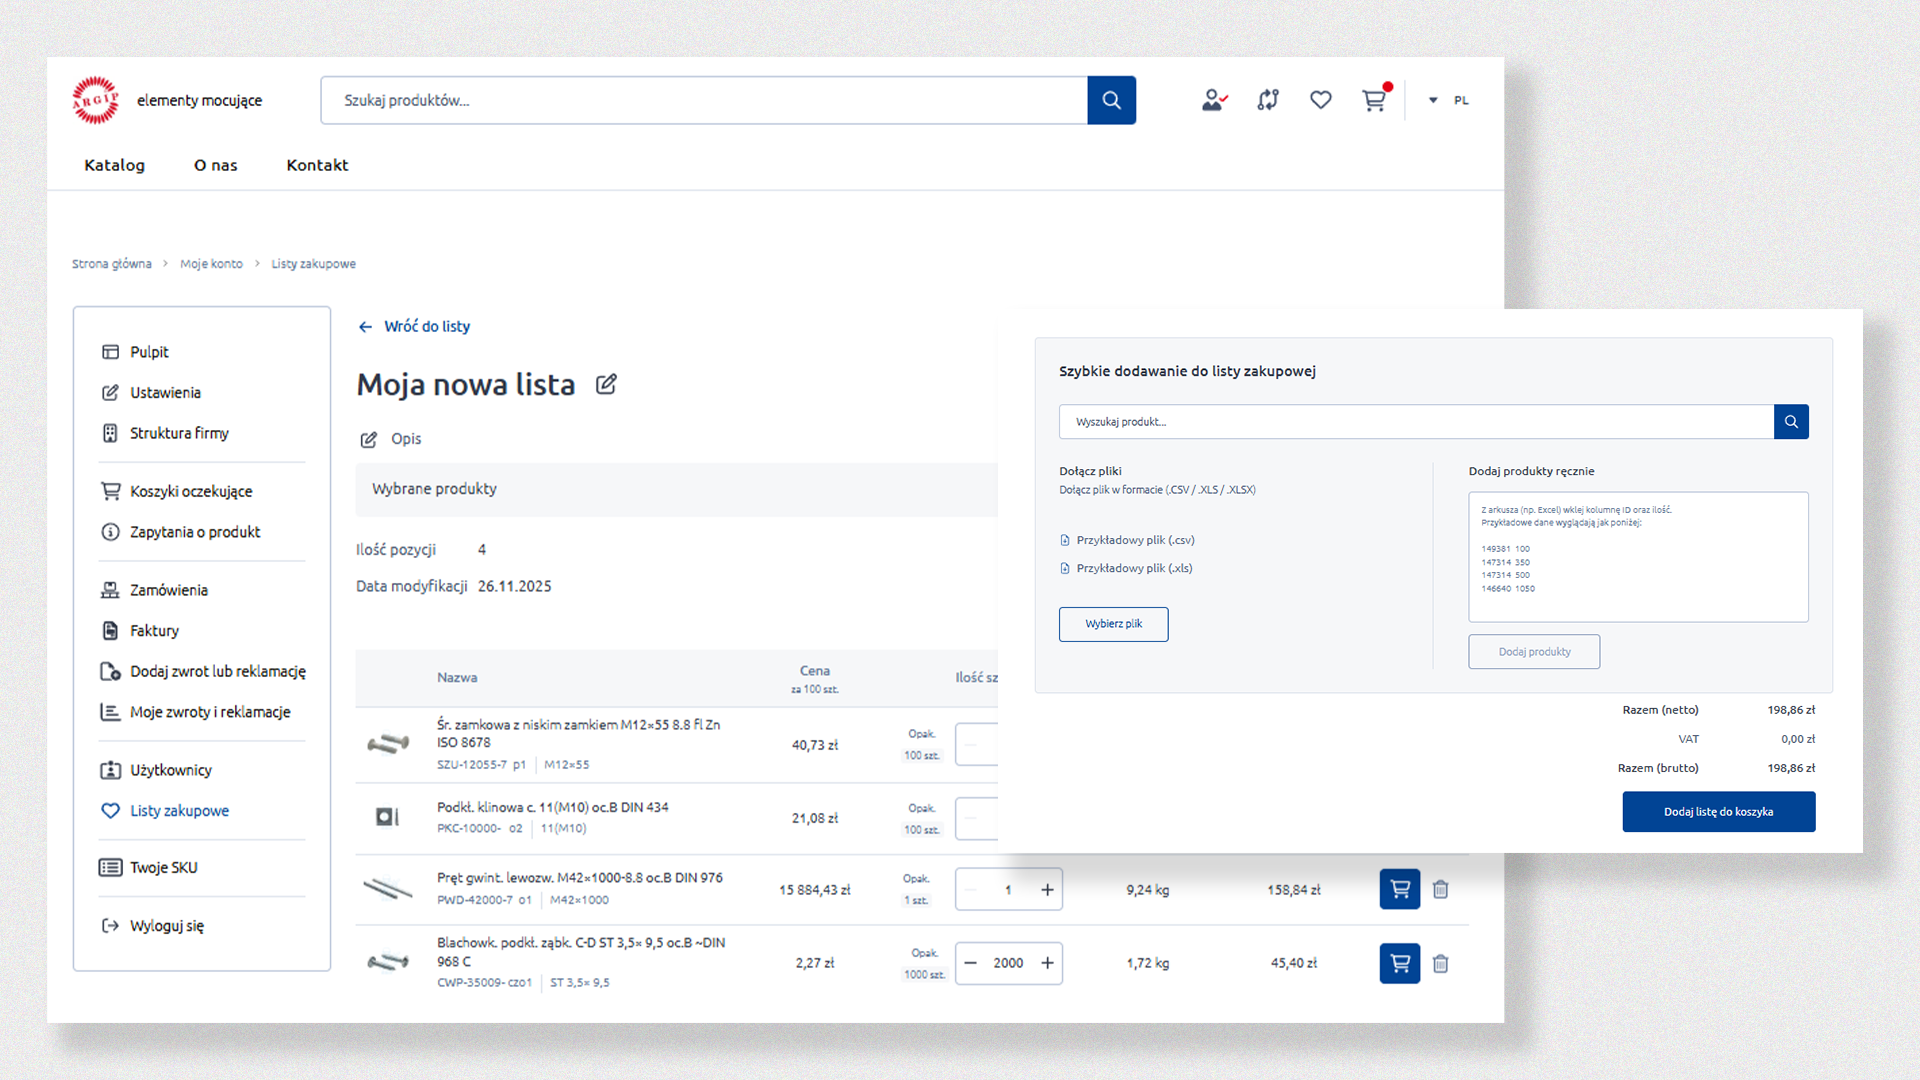This screenshot has width=1920, height=1080.
Task: Go to Kontakt page
Action: [x=317, y=165]
